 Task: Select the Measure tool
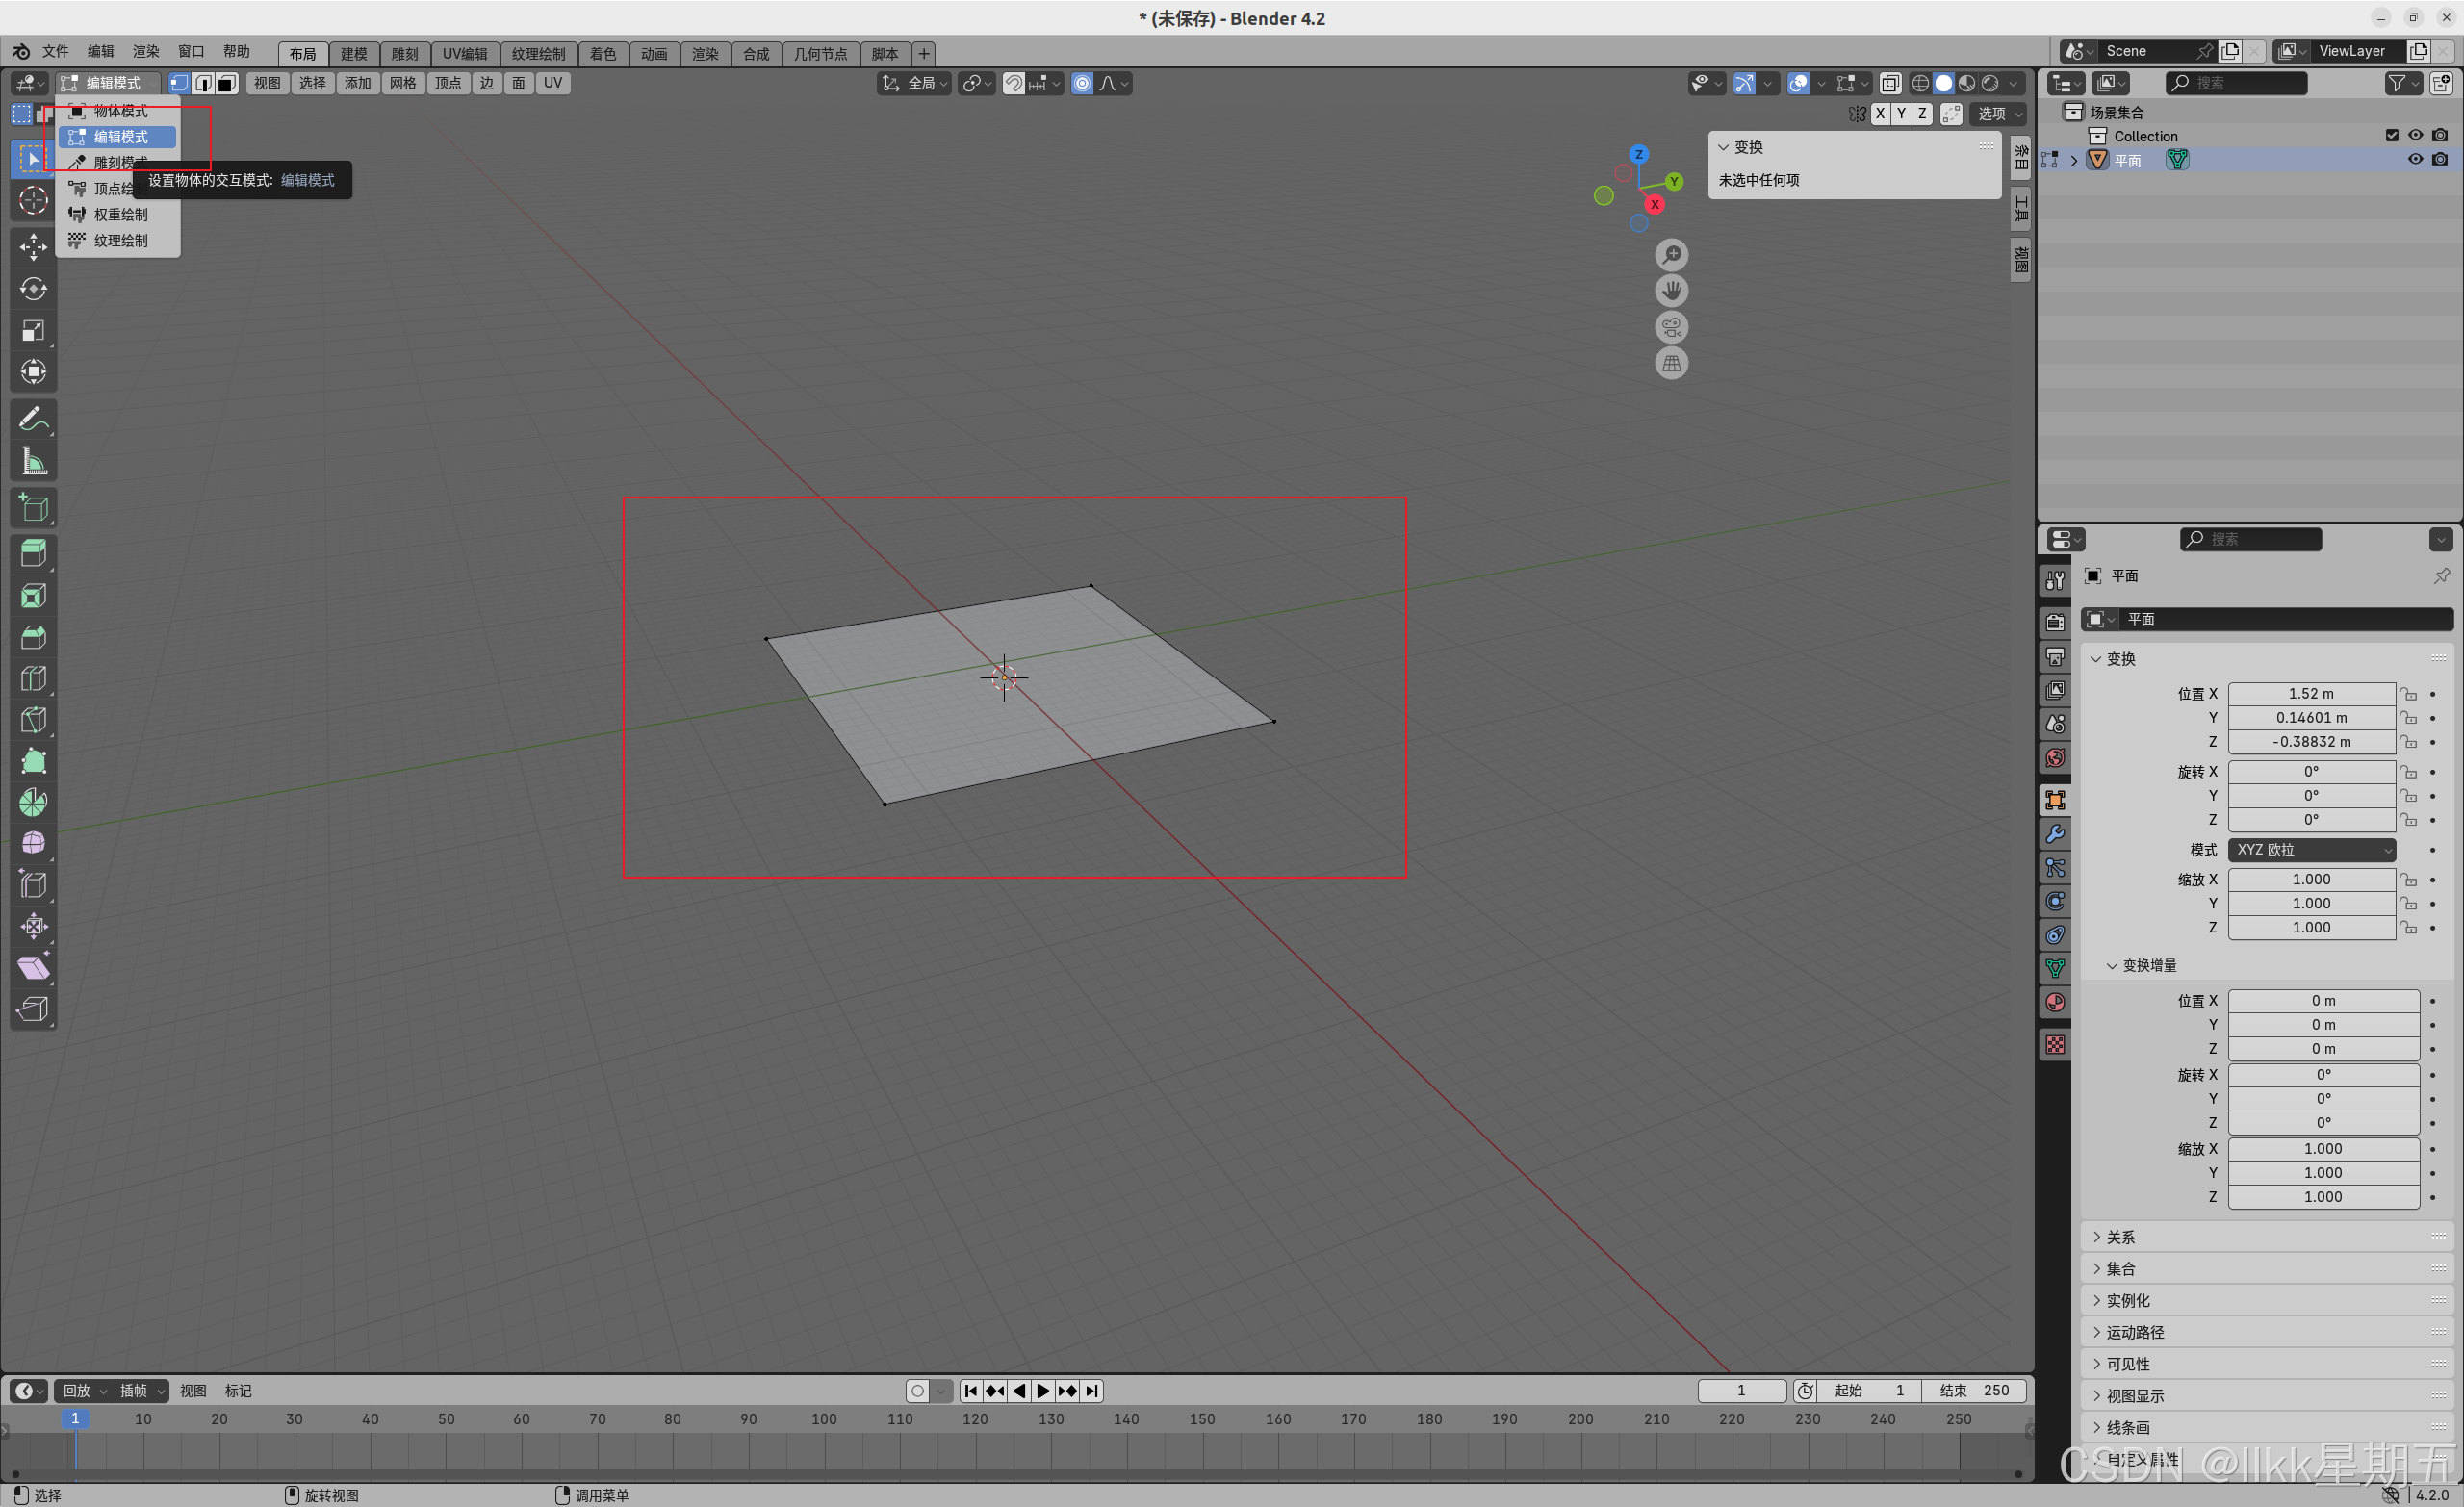(x=33, y=461)
